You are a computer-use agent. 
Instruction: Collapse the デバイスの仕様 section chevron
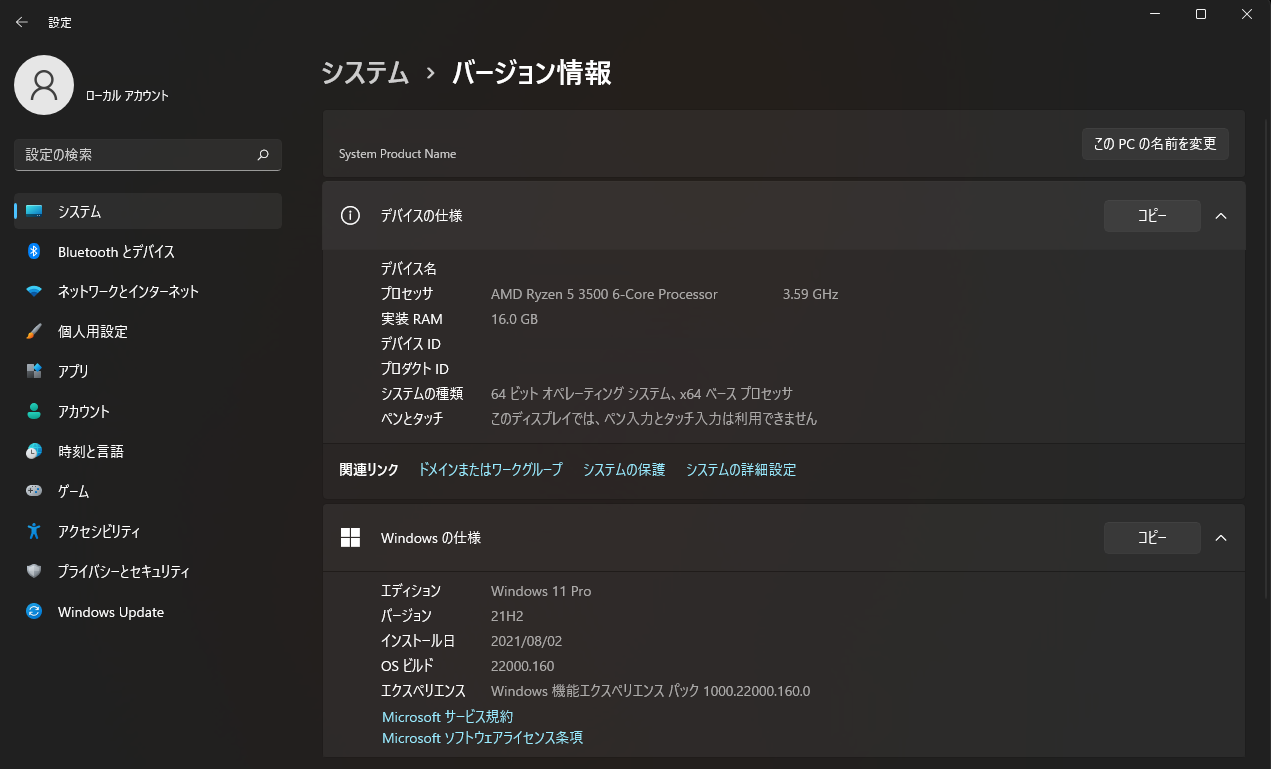(x=1220, y=215)
